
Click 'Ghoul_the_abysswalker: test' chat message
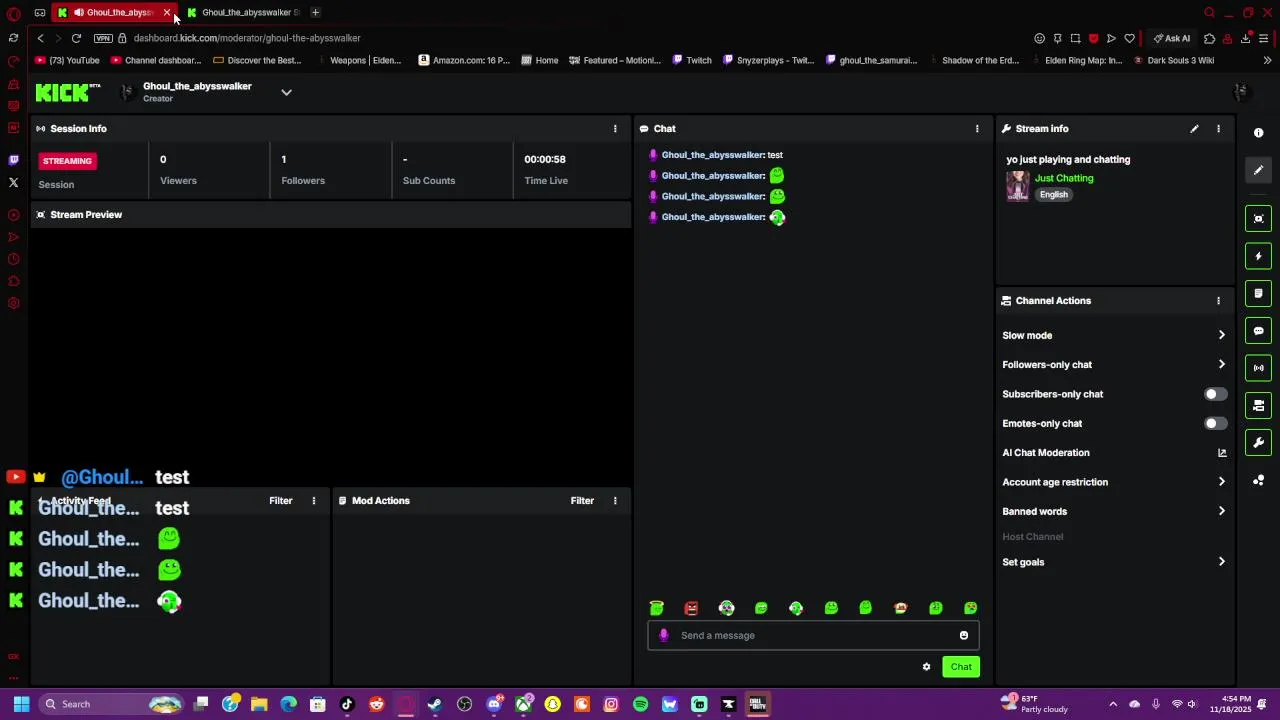point(716,155)
